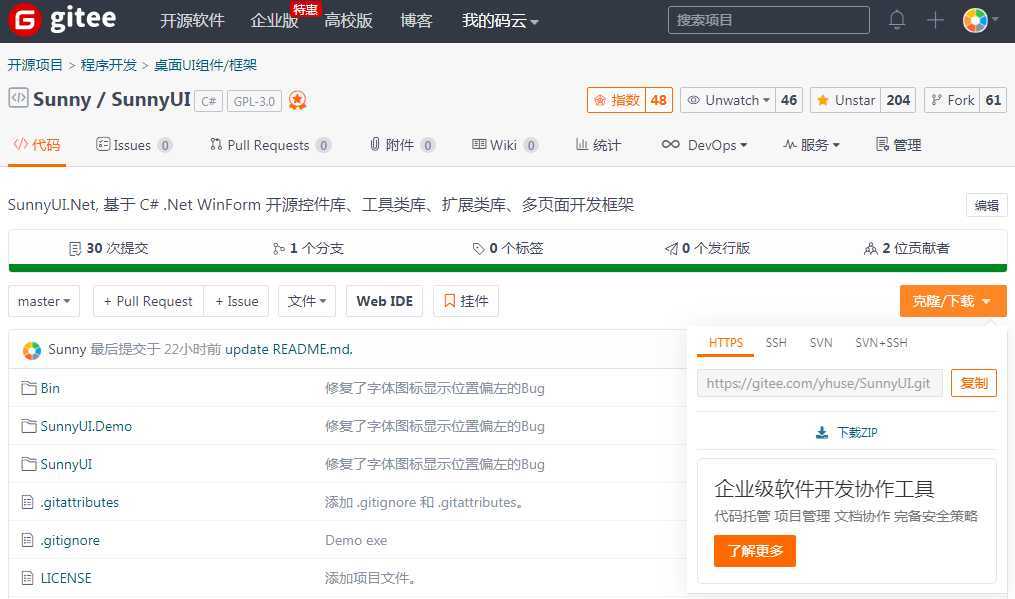Click the Unstar button
This screenshot has height=599, width=1015.
point(845,100)
